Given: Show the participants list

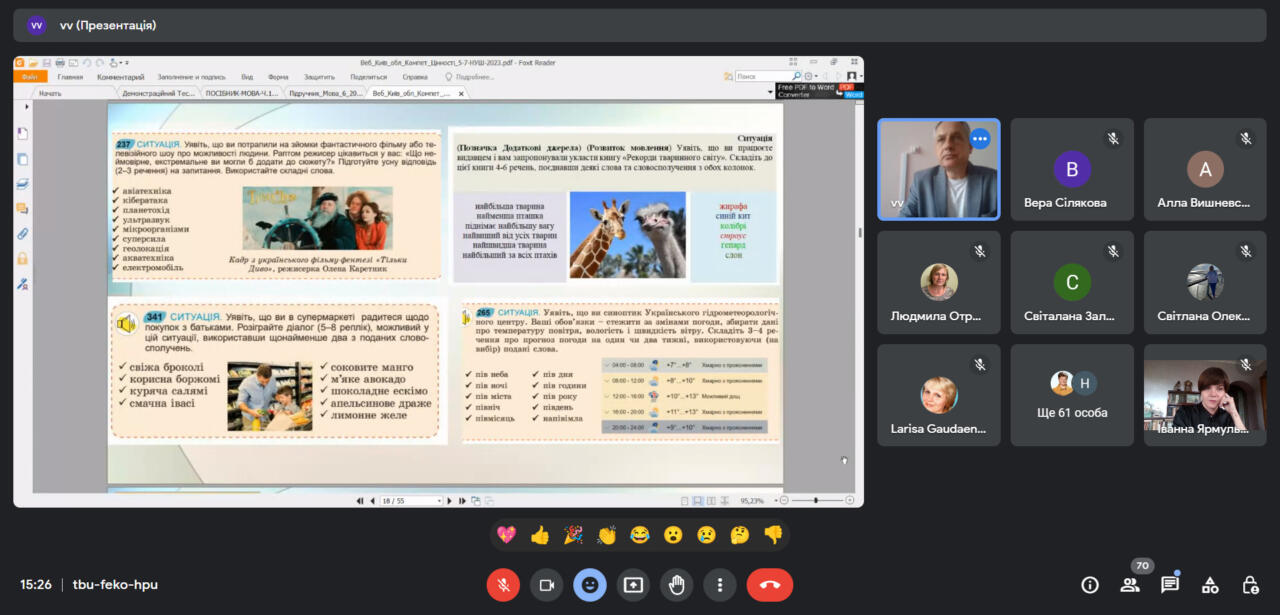Looking at the screenshot, I should (1130, 585).
